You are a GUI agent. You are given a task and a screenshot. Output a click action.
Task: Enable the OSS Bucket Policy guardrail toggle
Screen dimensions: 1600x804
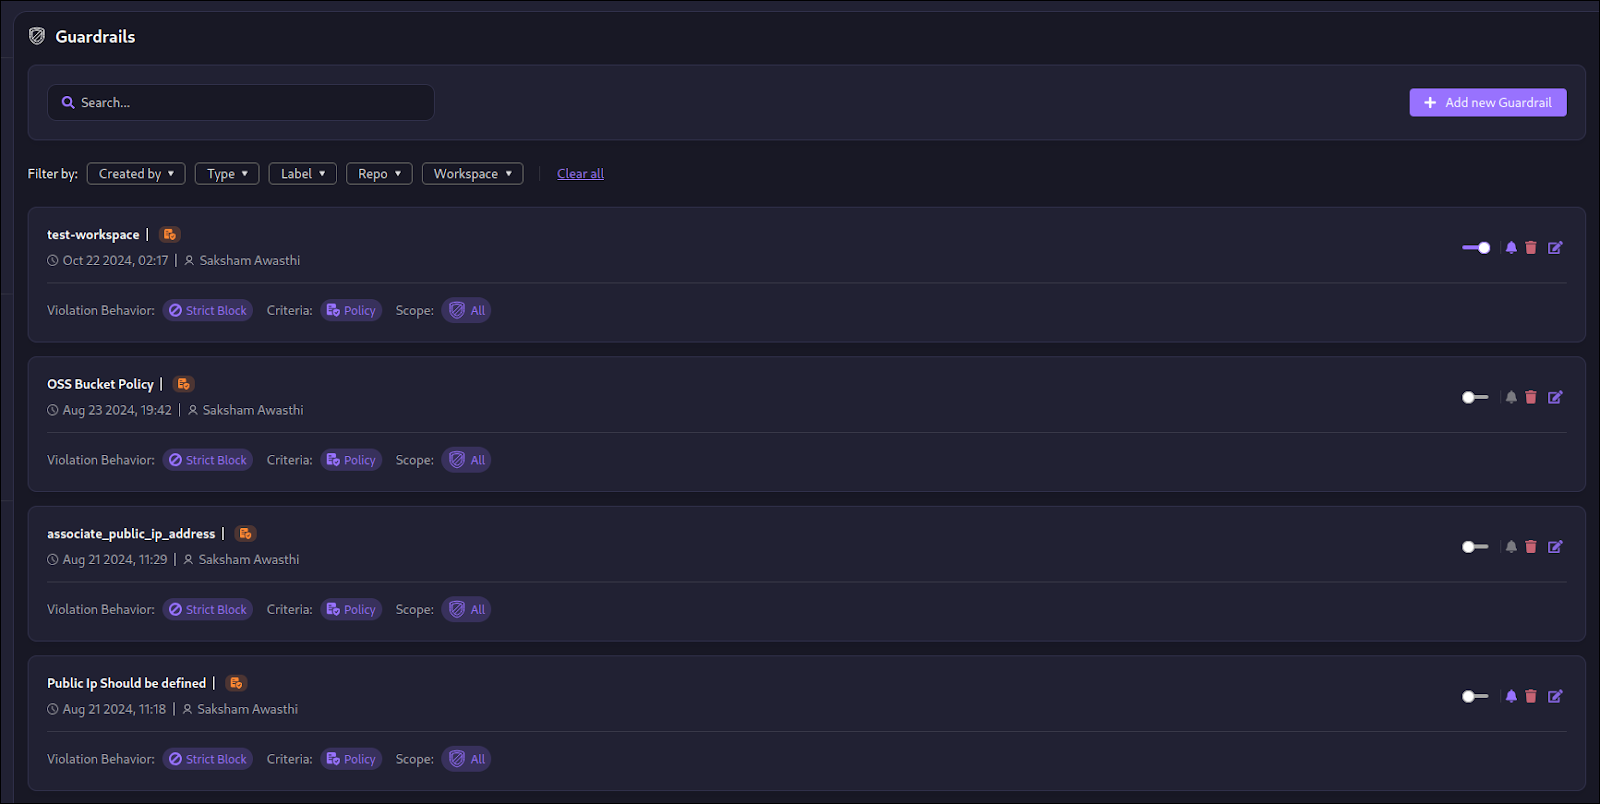click(1476, 397)
